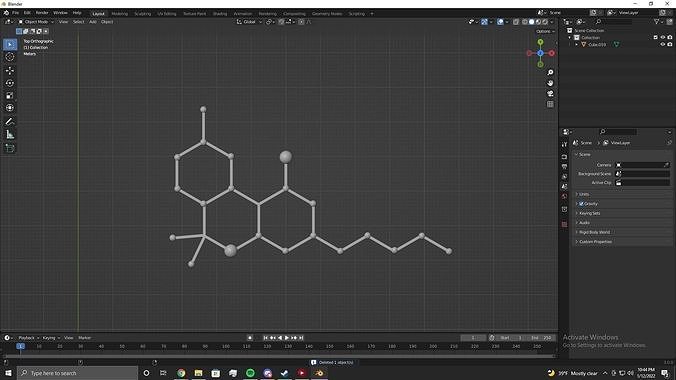Click the green Y axis on navigation gizmo

pyautogui.click(x=540, y=42)
